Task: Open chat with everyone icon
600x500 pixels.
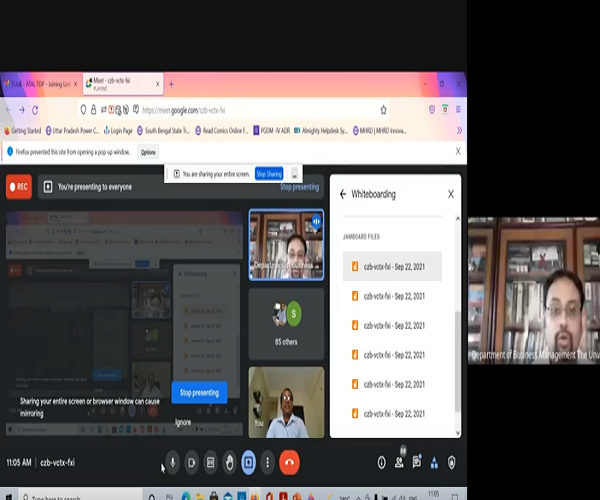Action: coord(417,463)
